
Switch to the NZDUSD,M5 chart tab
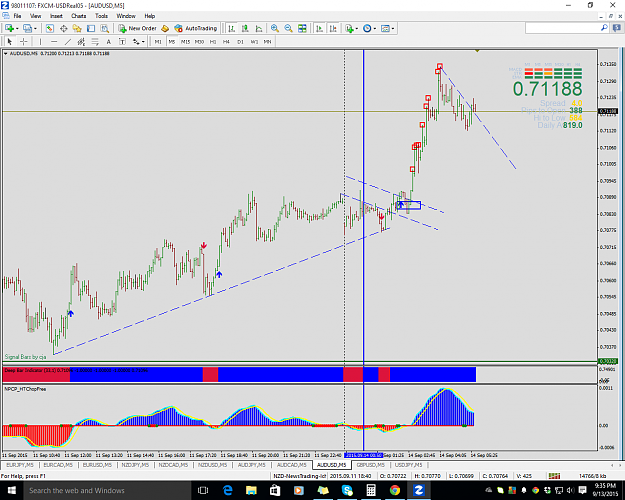click(212, 465)
